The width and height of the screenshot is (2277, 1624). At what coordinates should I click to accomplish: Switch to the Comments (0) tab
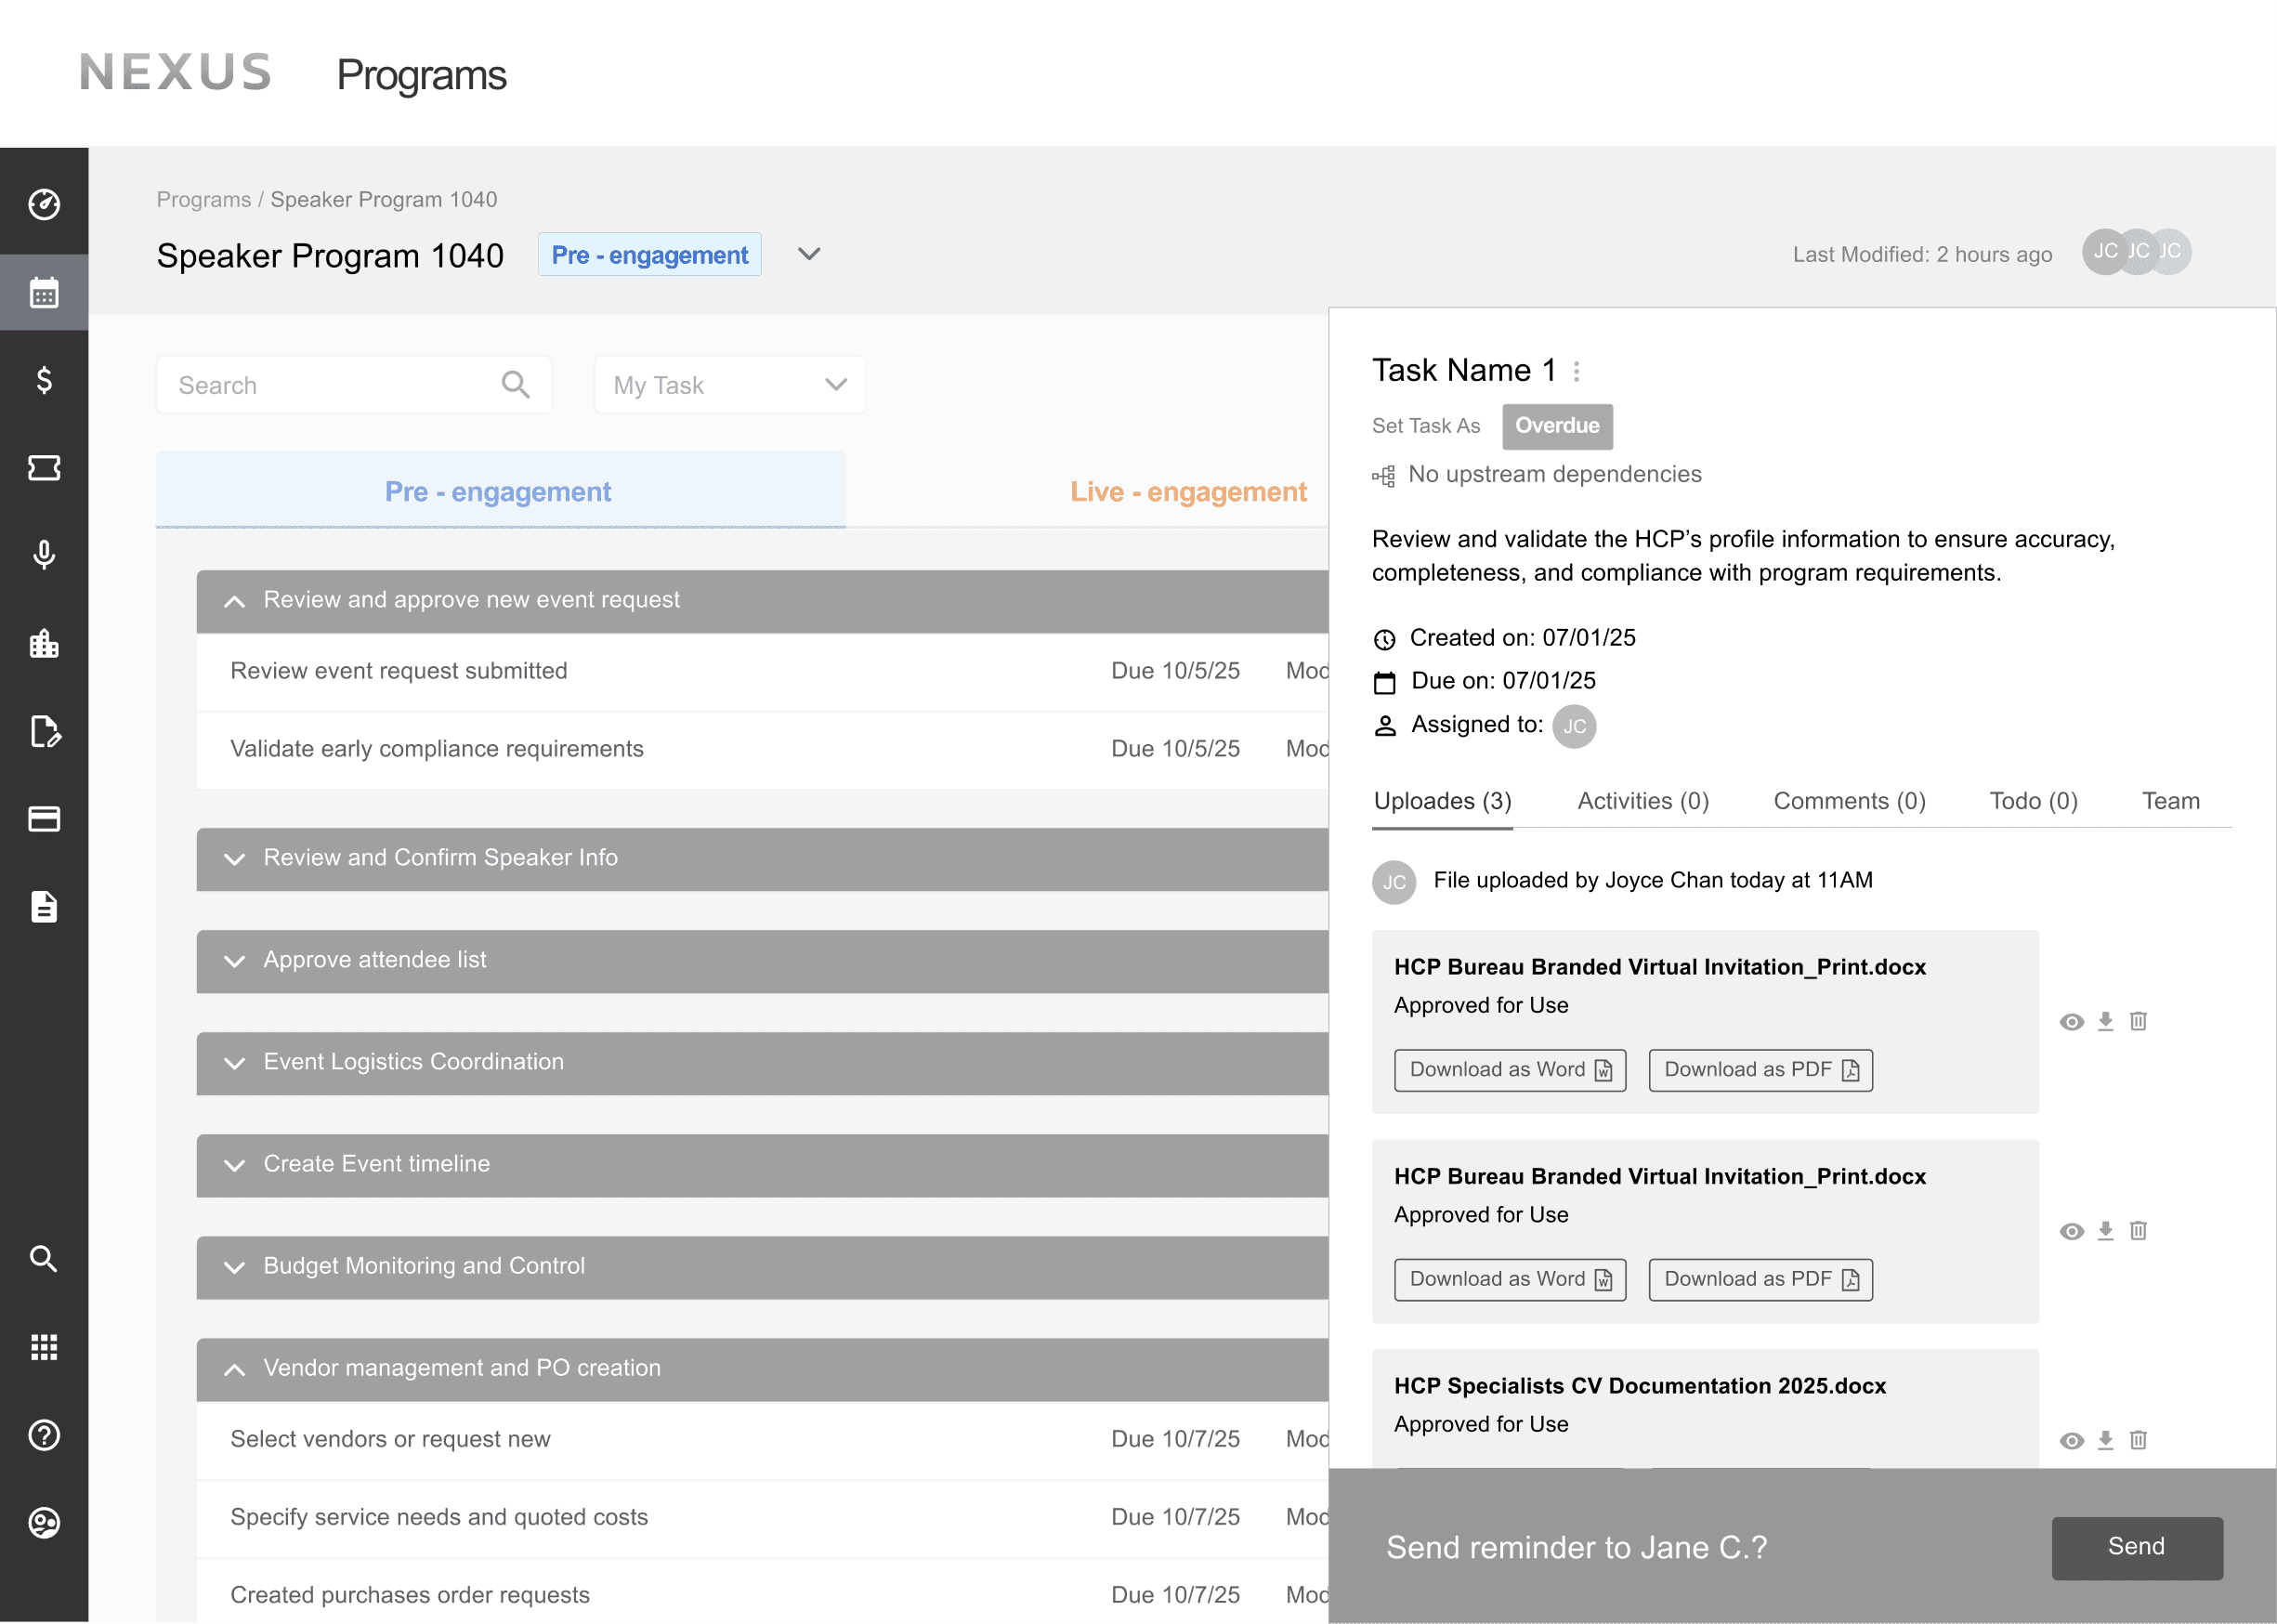coord(1848,801)
